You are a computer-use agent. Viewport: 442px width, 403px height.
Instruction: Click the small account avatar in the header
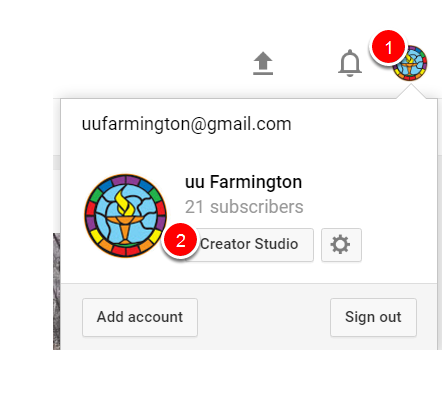tap(410, 63)
